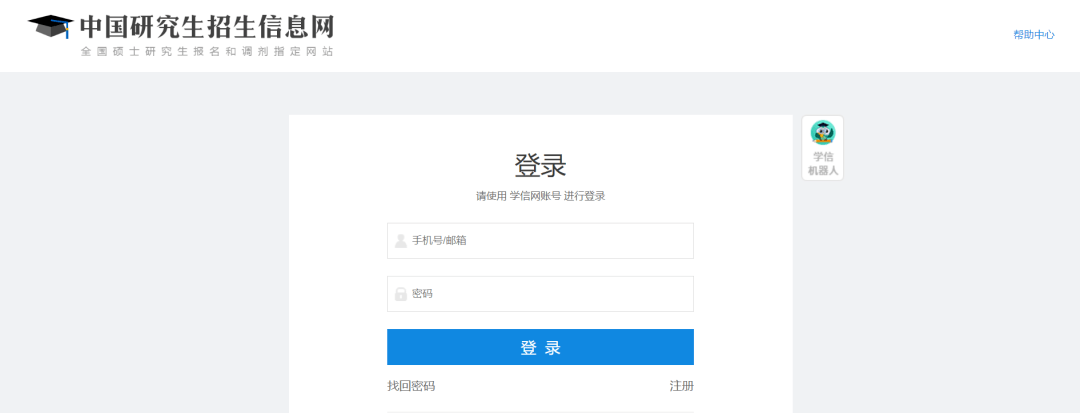The width and height of the screenshot is (1080, 413).
Task: Click the graduation cap logo icon
Action: (x=50, y=27)
